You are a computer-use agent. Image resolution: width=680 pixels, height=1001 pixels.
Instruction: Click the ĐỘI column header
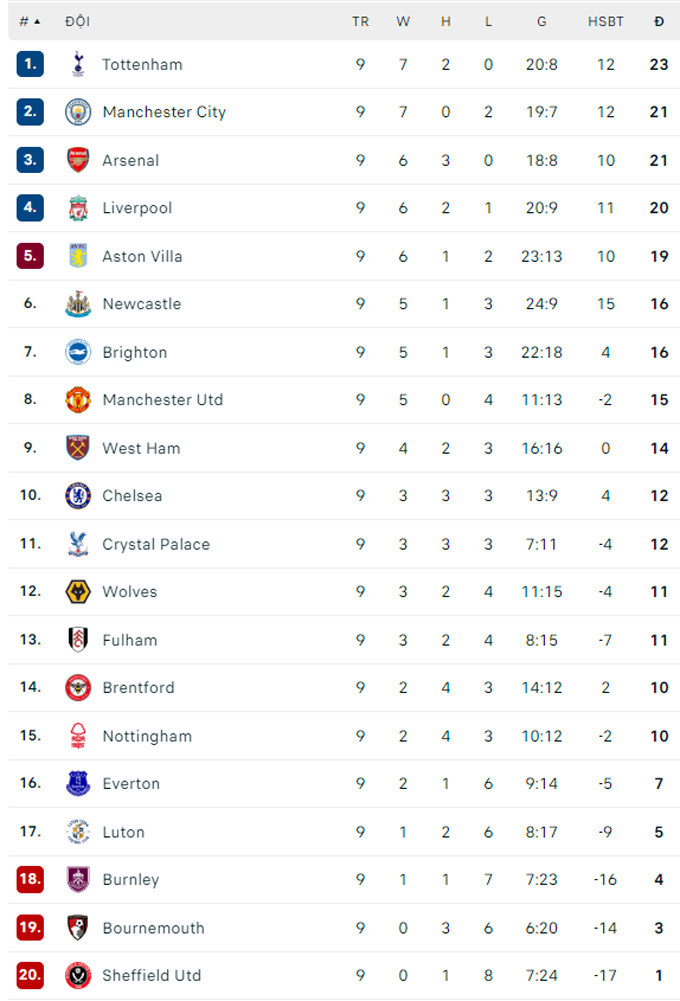pos(77,21)
